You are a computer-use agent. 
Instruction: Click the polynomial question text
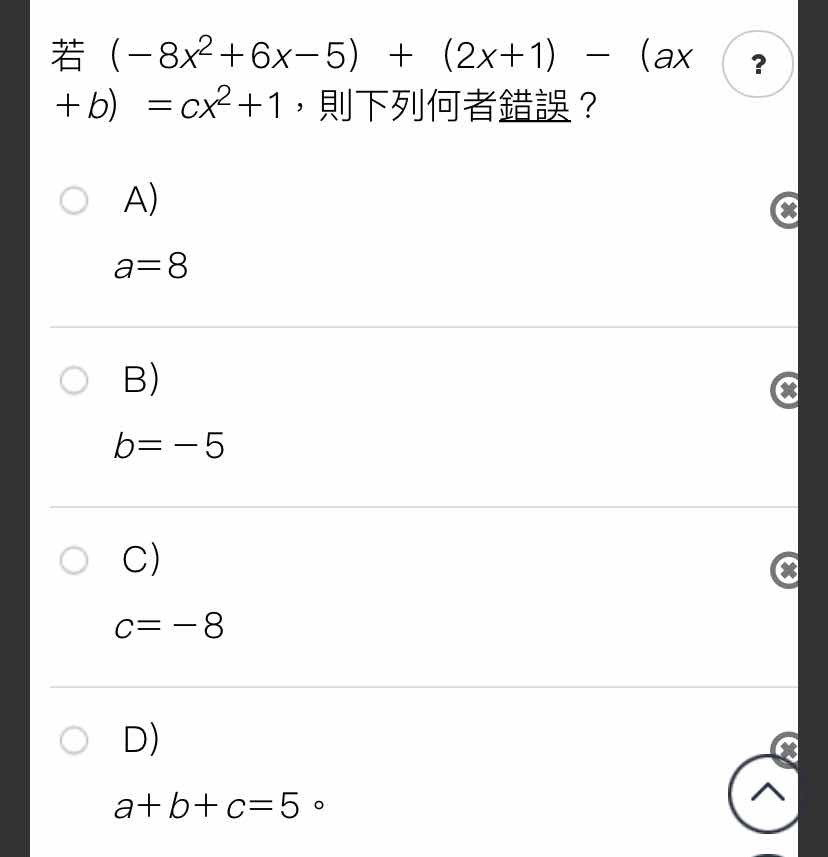pos(372,80)
